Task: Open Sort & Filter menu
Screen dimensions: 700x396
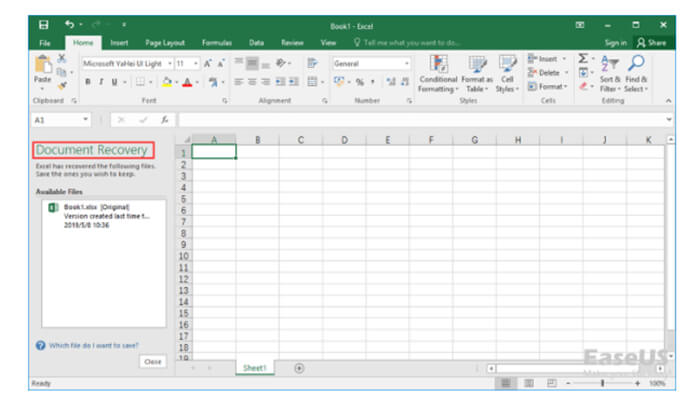Action: tap(610, 74)
